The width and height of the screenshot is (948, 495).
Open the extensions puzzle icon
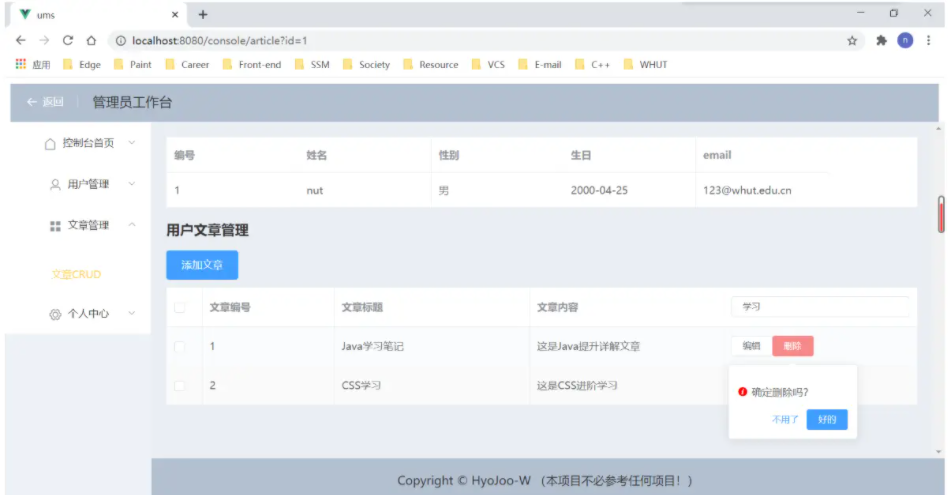click(881, 40)
